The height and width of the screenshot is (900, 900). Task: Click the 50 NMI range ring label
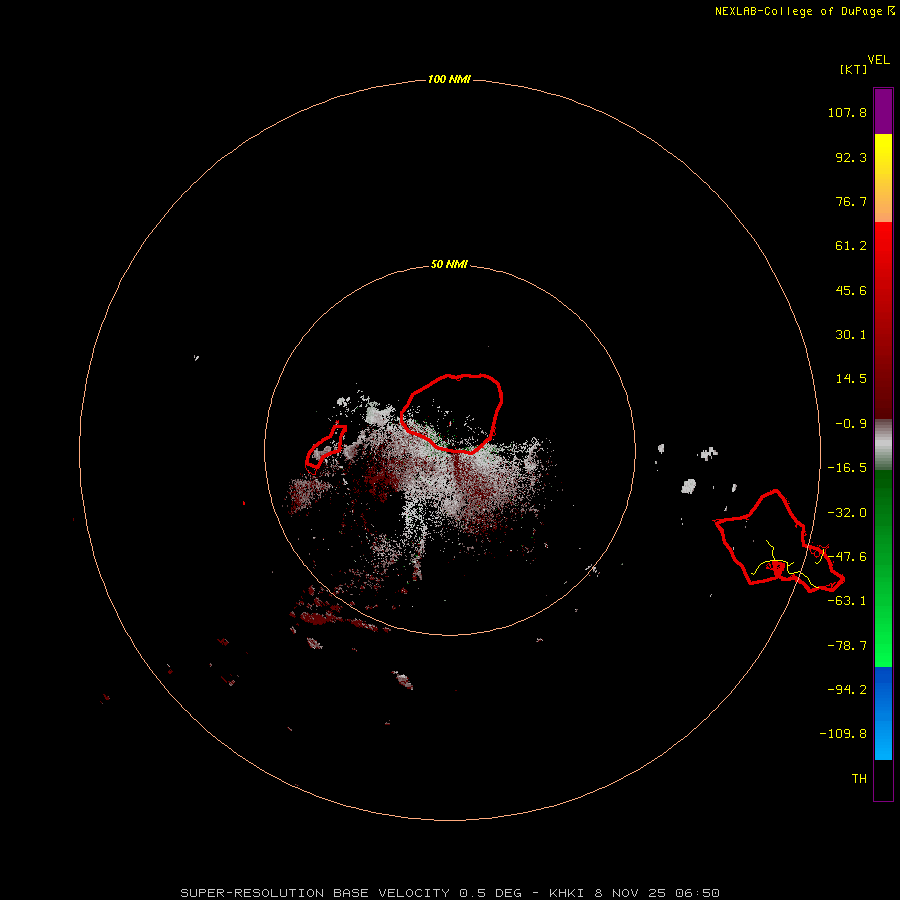pyautogui.click(x=449, y=265)
